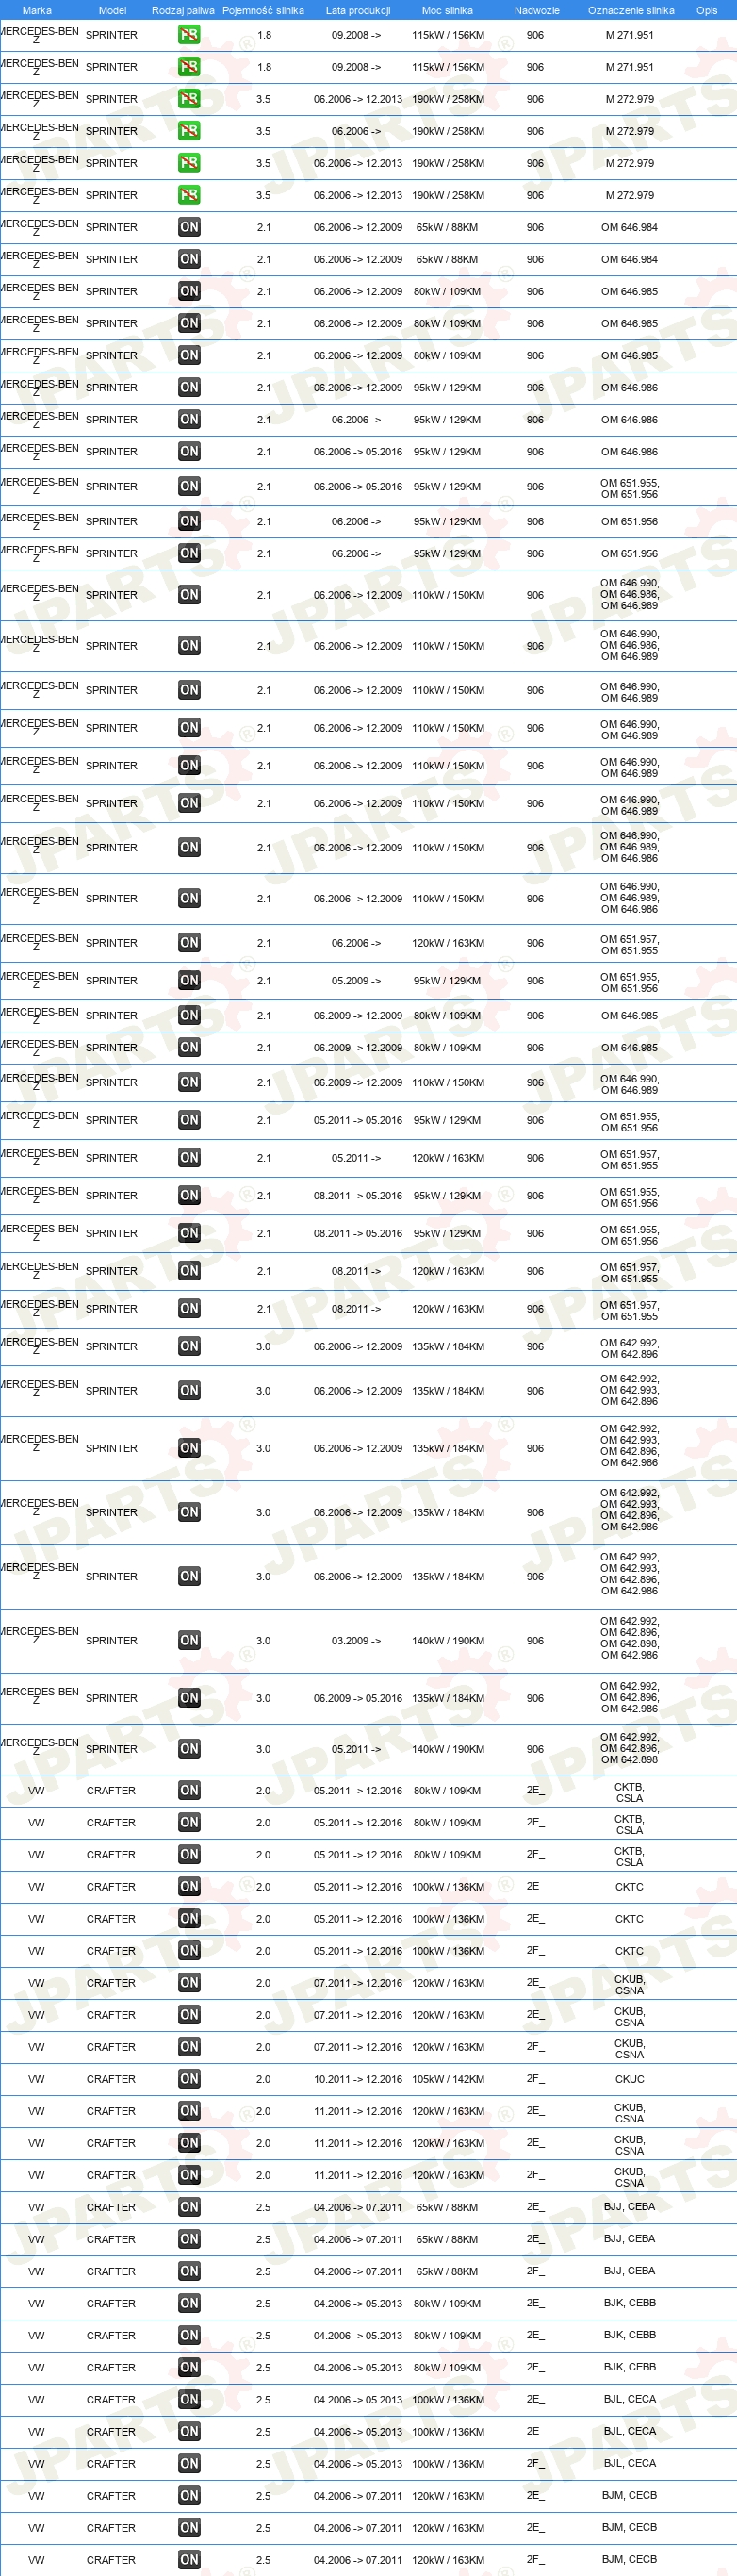Screen dimensions: 737x2576
Task: Click 'OM 646.986' in the 06.2006 -> 05.2016 row
Action: point(630,452)
